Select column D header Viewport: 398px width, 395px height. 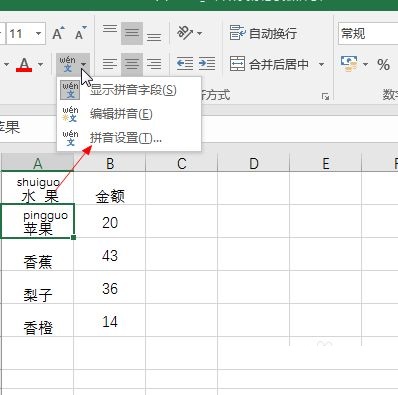254,163
